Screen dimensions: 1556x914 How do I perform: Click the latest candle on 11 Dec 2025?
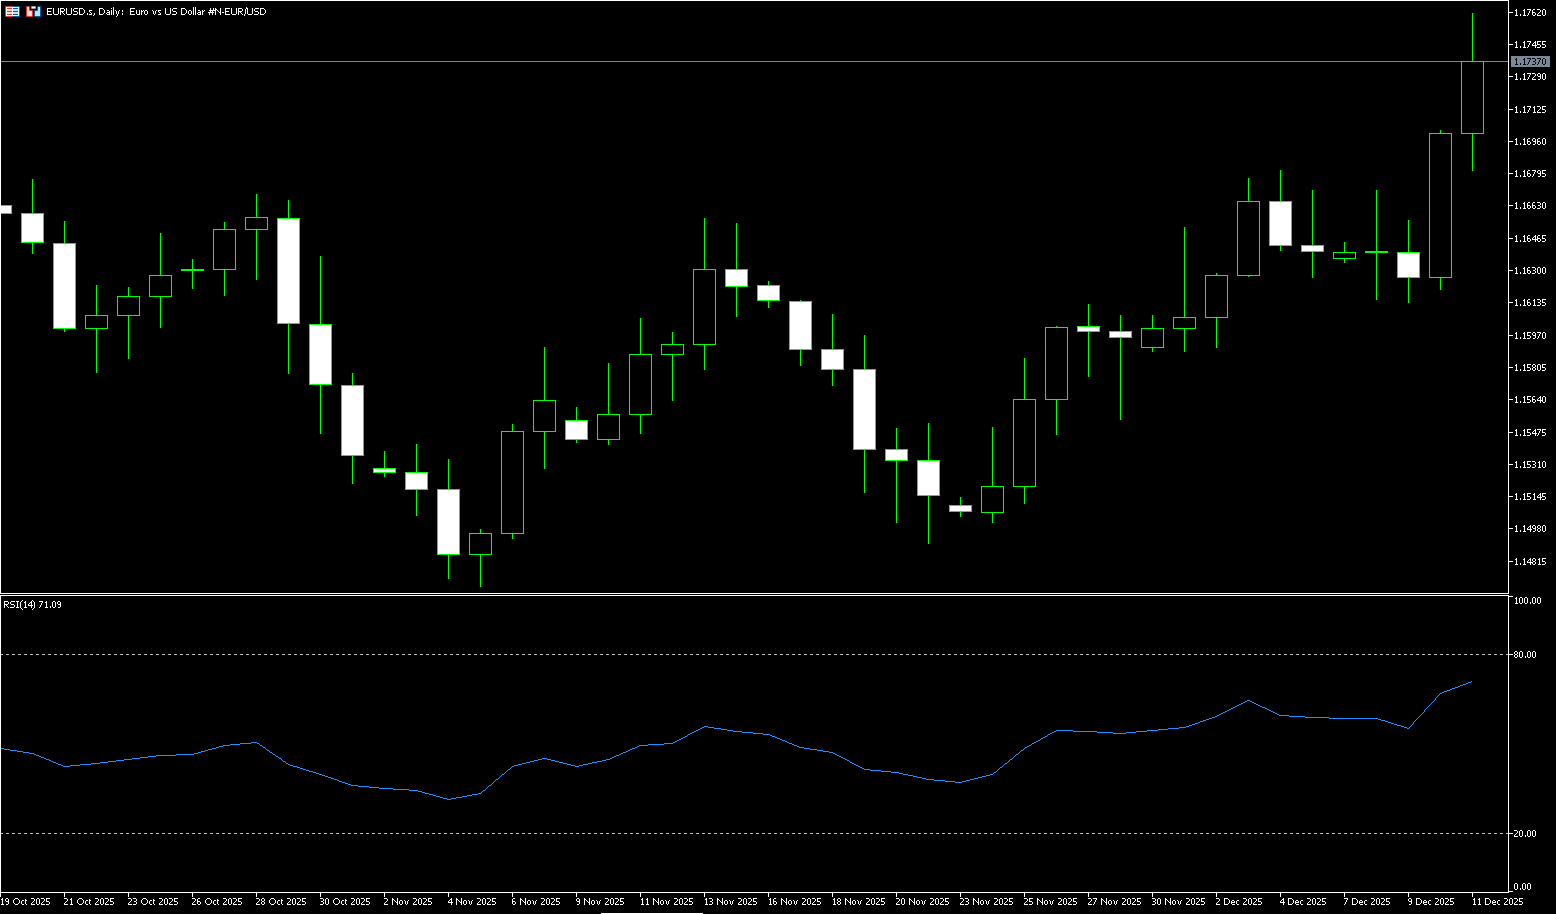pos(1472,97)
